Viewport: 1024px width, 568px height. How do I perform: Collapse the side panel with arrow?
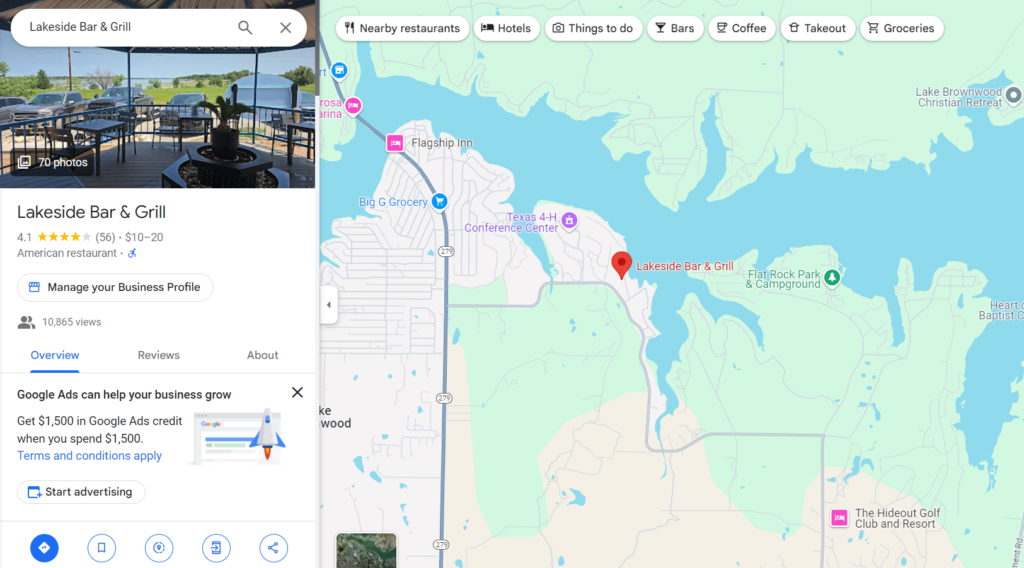[328, 304]
